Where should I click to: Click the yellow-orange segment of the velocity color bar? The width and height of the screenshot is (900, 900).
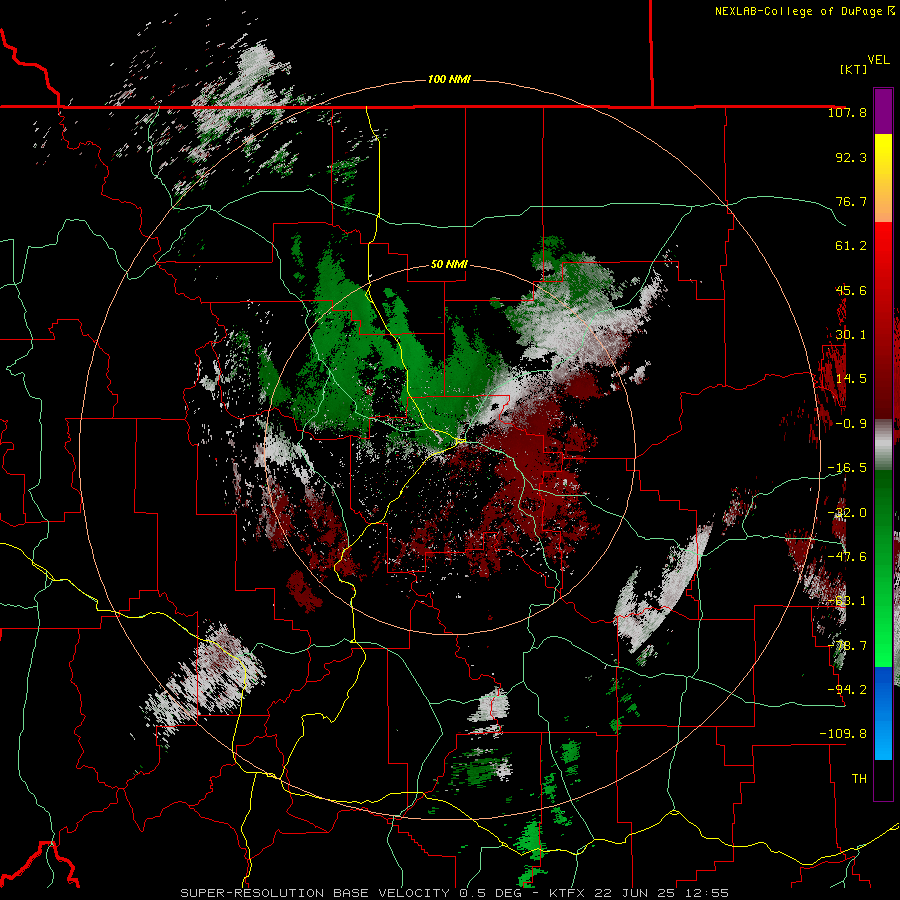[x=883, y=178]
